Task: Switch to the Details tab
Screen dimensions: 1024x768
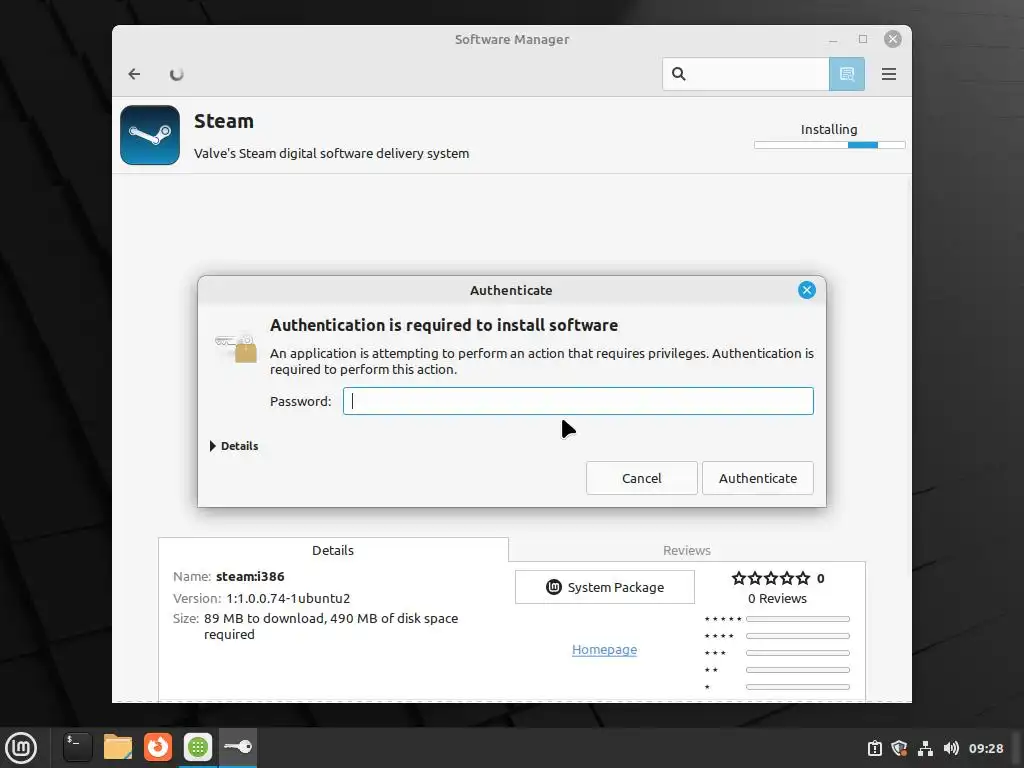Action: 333,550
